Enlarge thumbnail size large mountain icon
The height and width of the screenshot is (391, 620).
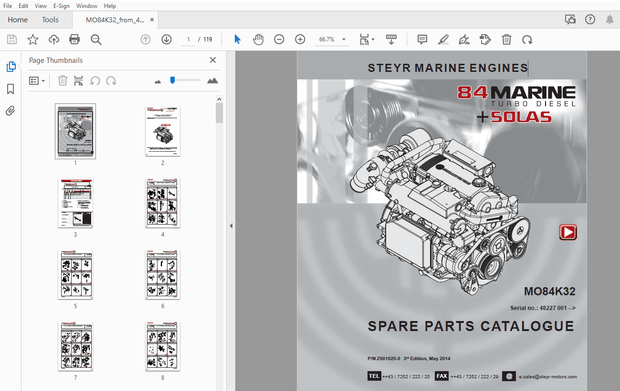click(x=212, y=81)
